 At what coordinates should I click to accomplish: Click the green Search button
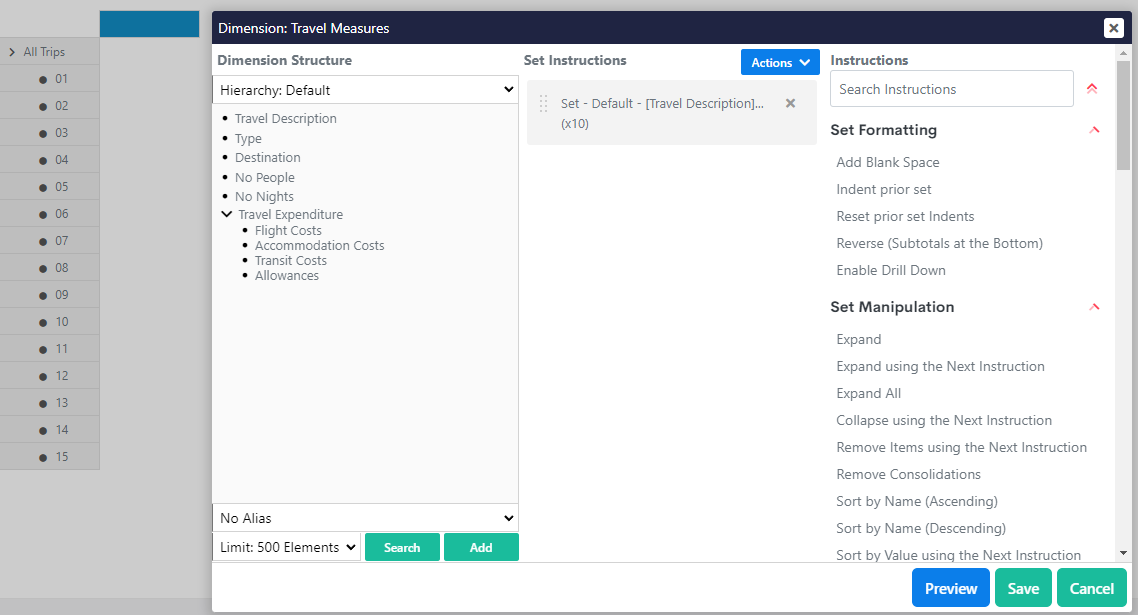coord(402,547)
